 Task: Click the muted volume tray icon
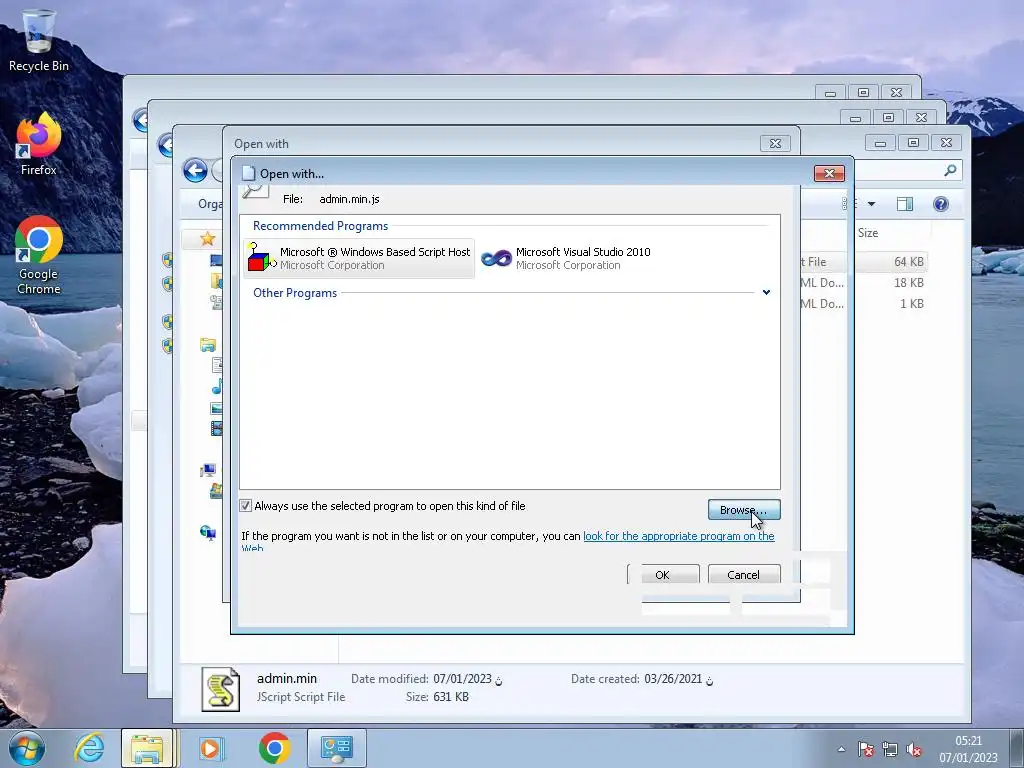[x=914, y=749]
